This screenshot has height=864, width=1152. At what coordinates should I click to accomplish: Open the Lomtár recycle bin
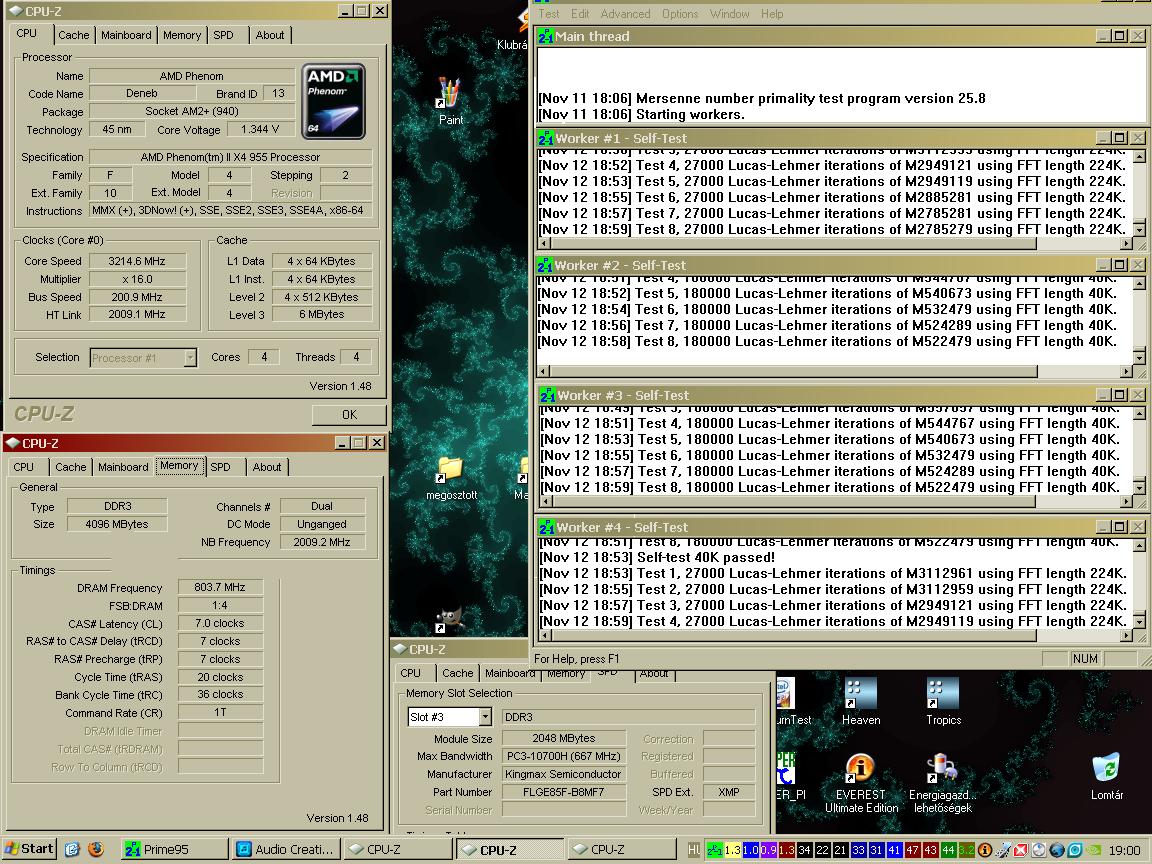point(1106,776)
